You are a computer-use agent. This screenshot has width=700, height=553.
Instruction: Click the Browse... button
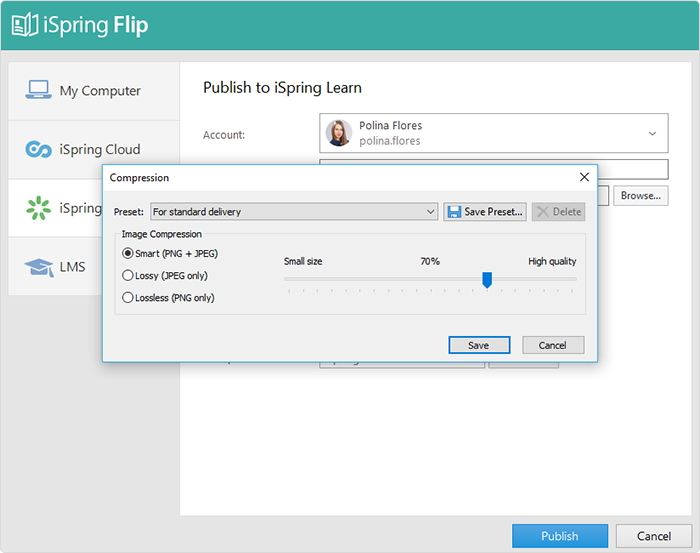tap(640, 196)
